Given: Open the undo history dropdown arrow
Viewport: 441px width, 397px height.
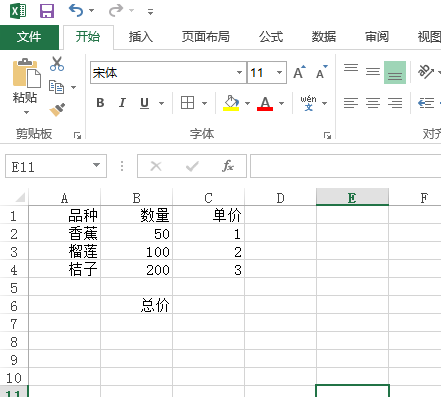Looking at the screenshot, I should click(91, 11).
